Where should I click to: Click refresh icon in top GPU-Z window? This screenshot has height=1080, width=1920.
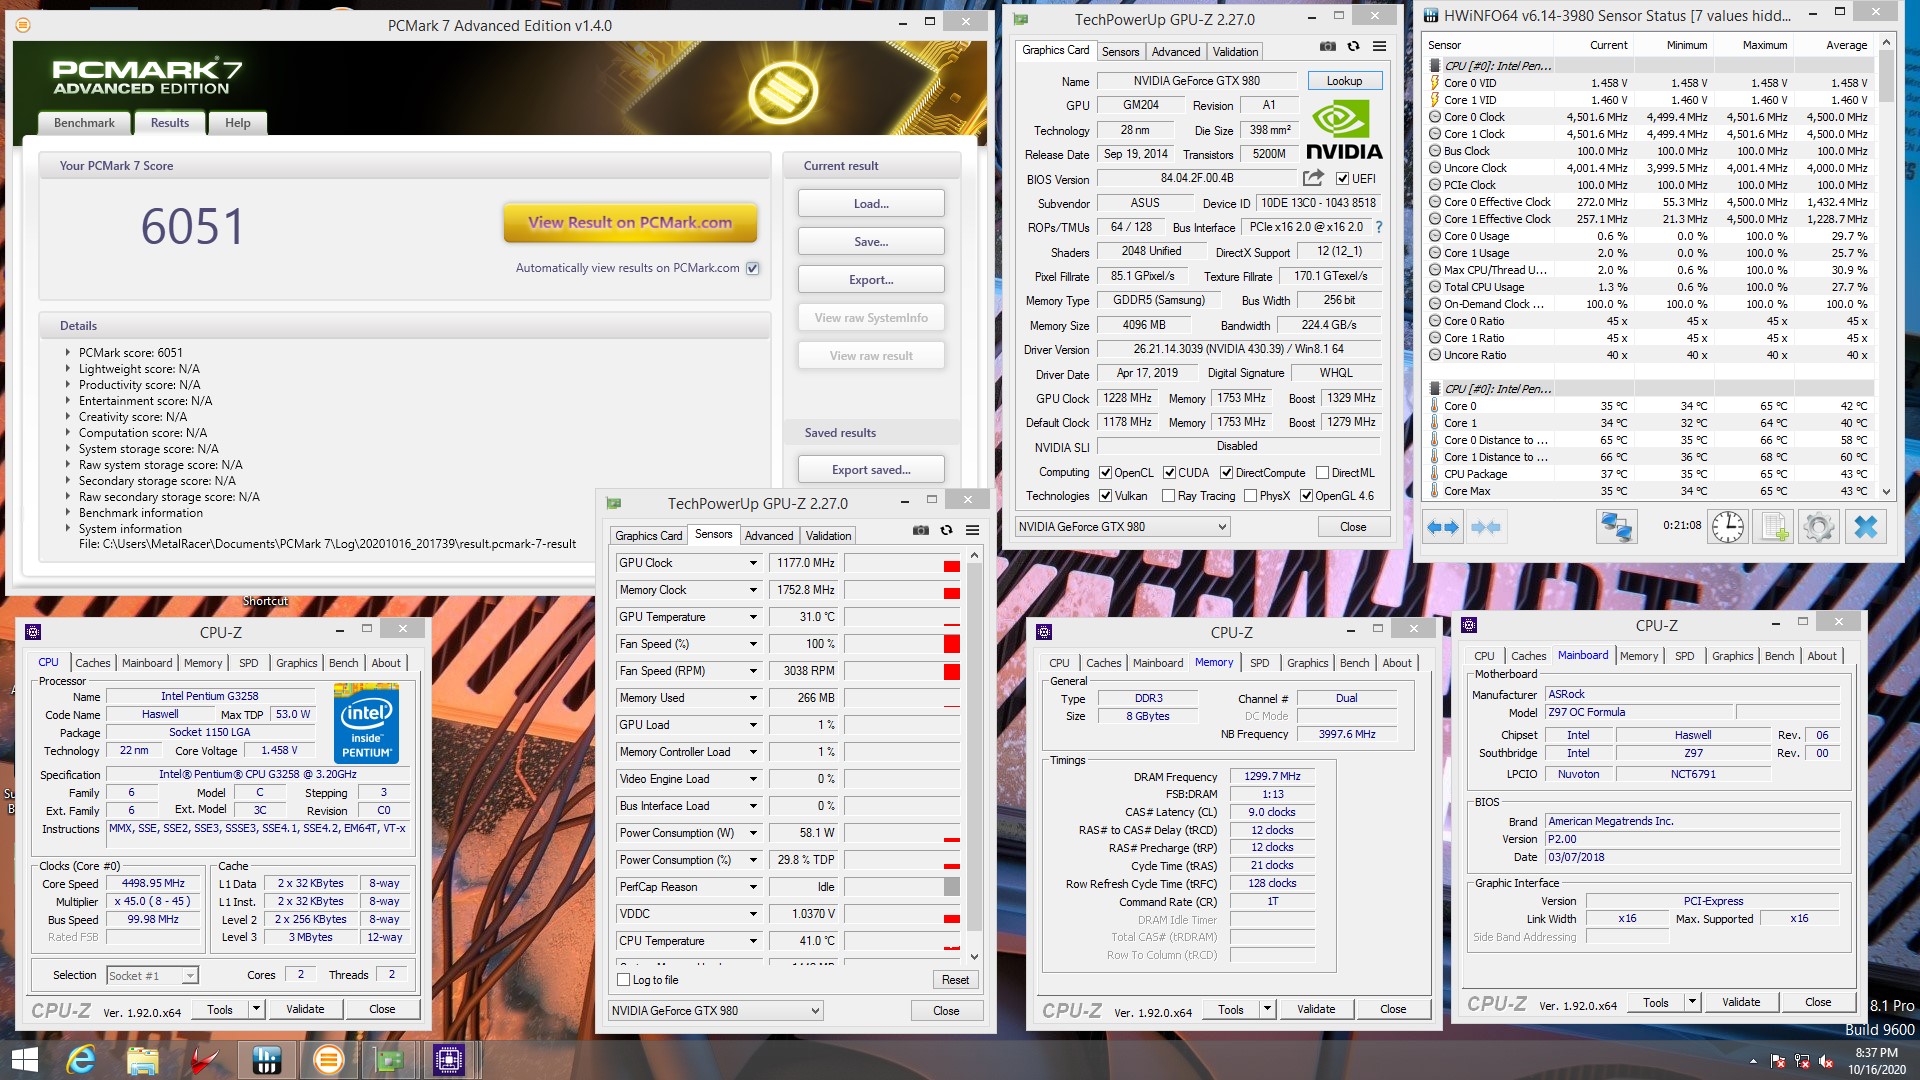(x=1353, y=46)
